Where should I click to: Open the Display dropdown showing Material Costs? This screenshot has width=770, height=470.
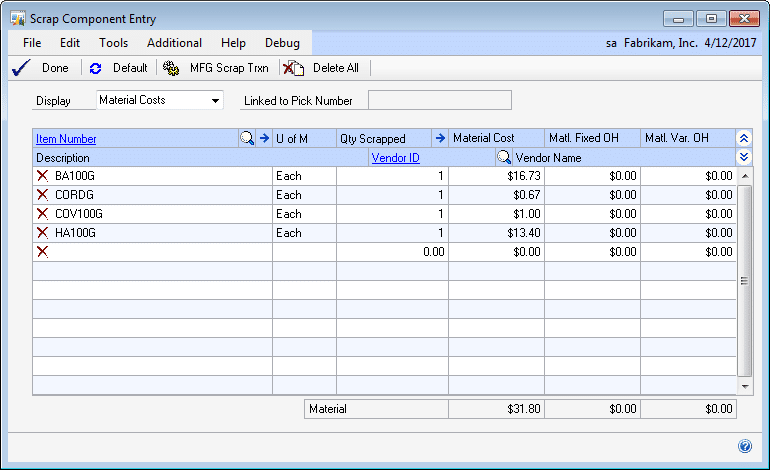click(x=215, y=100)
